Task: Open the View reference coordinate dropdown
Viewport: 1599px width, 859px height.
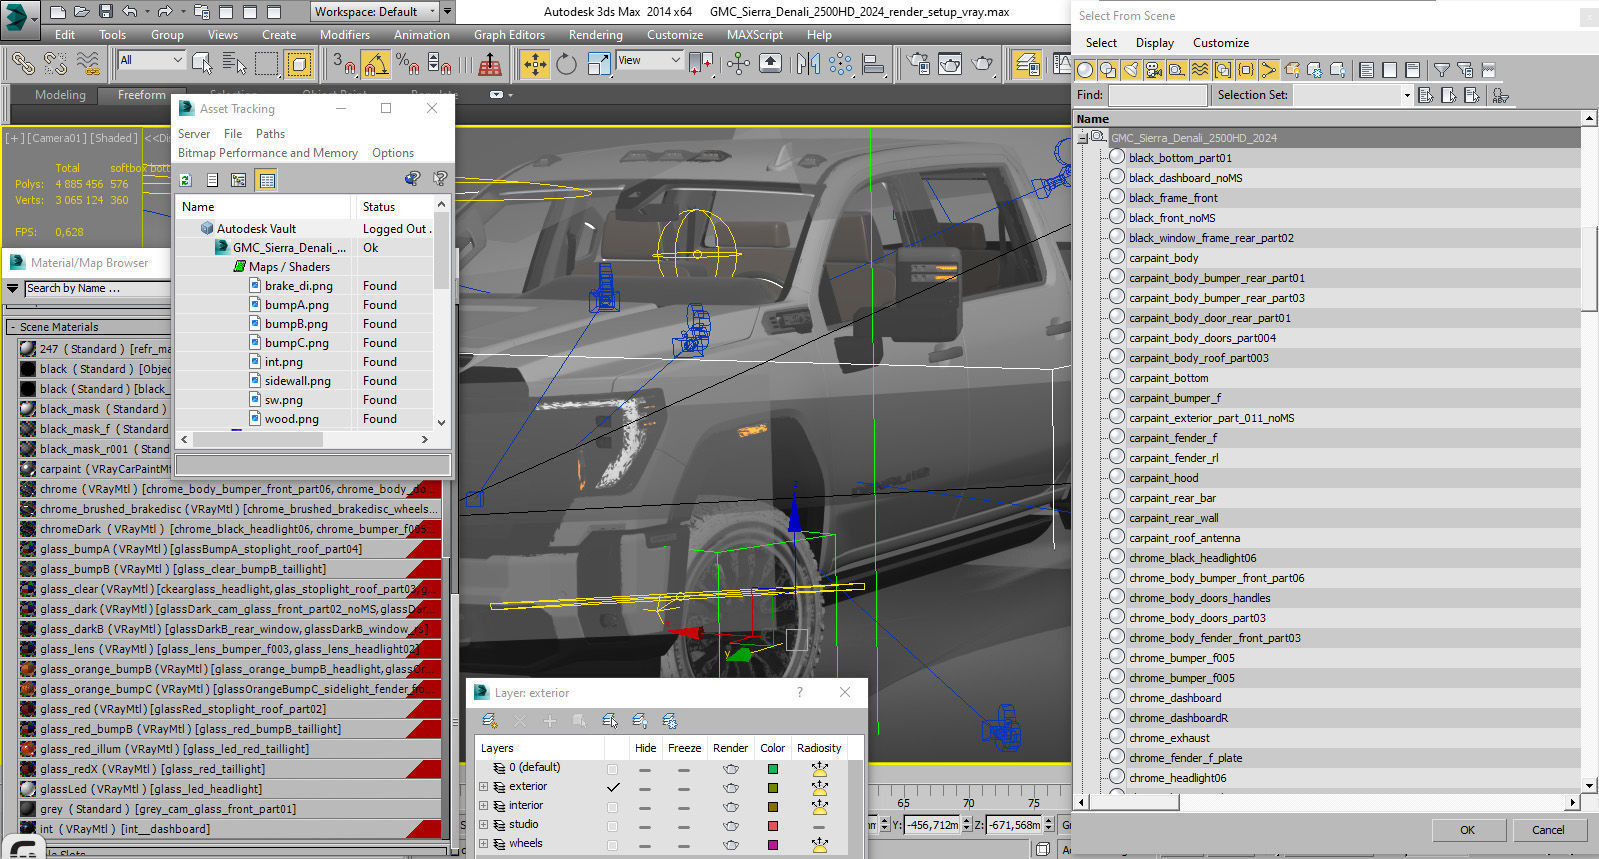Action: (x=649, y=60)
